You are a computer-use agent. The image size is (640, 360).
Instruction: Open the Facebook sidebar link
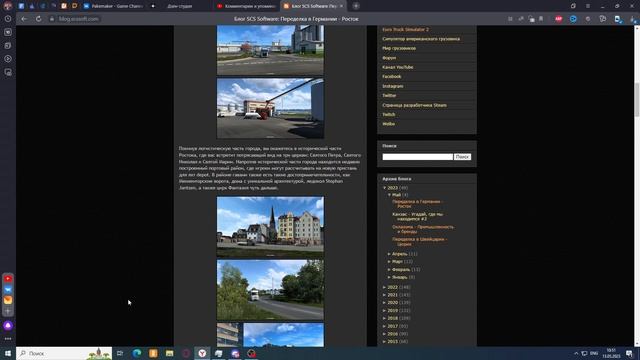(391, 77)
